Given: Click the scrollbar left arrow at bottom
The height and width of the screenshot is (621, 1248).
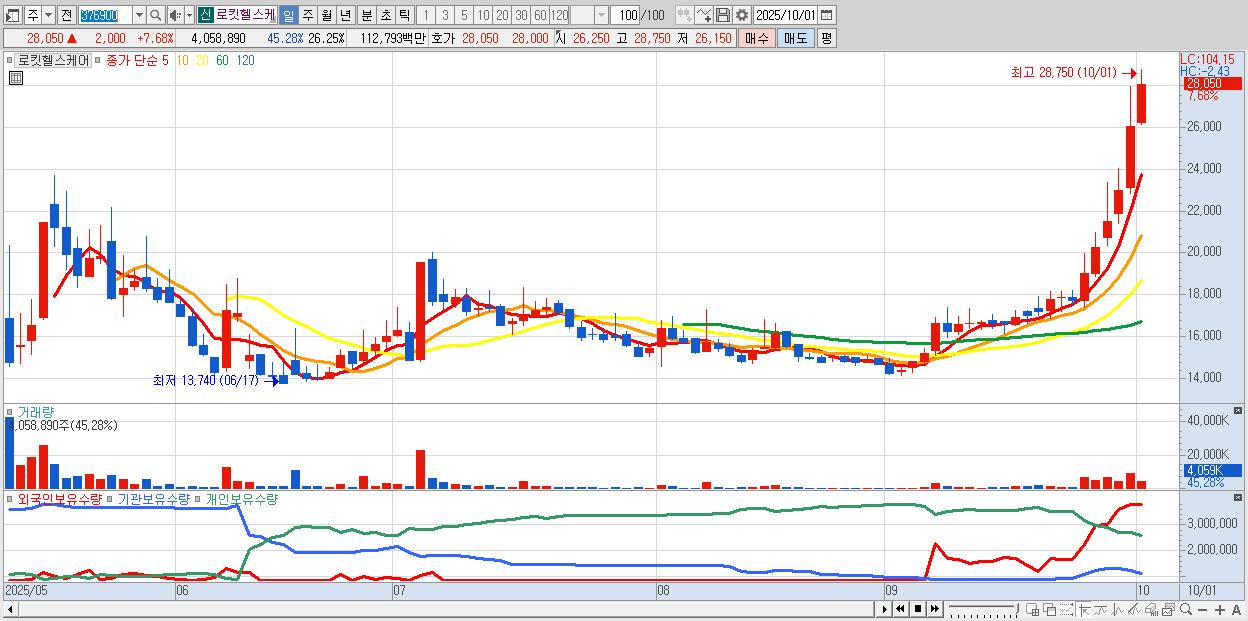Looking at the screenshot, I should 10,609.
